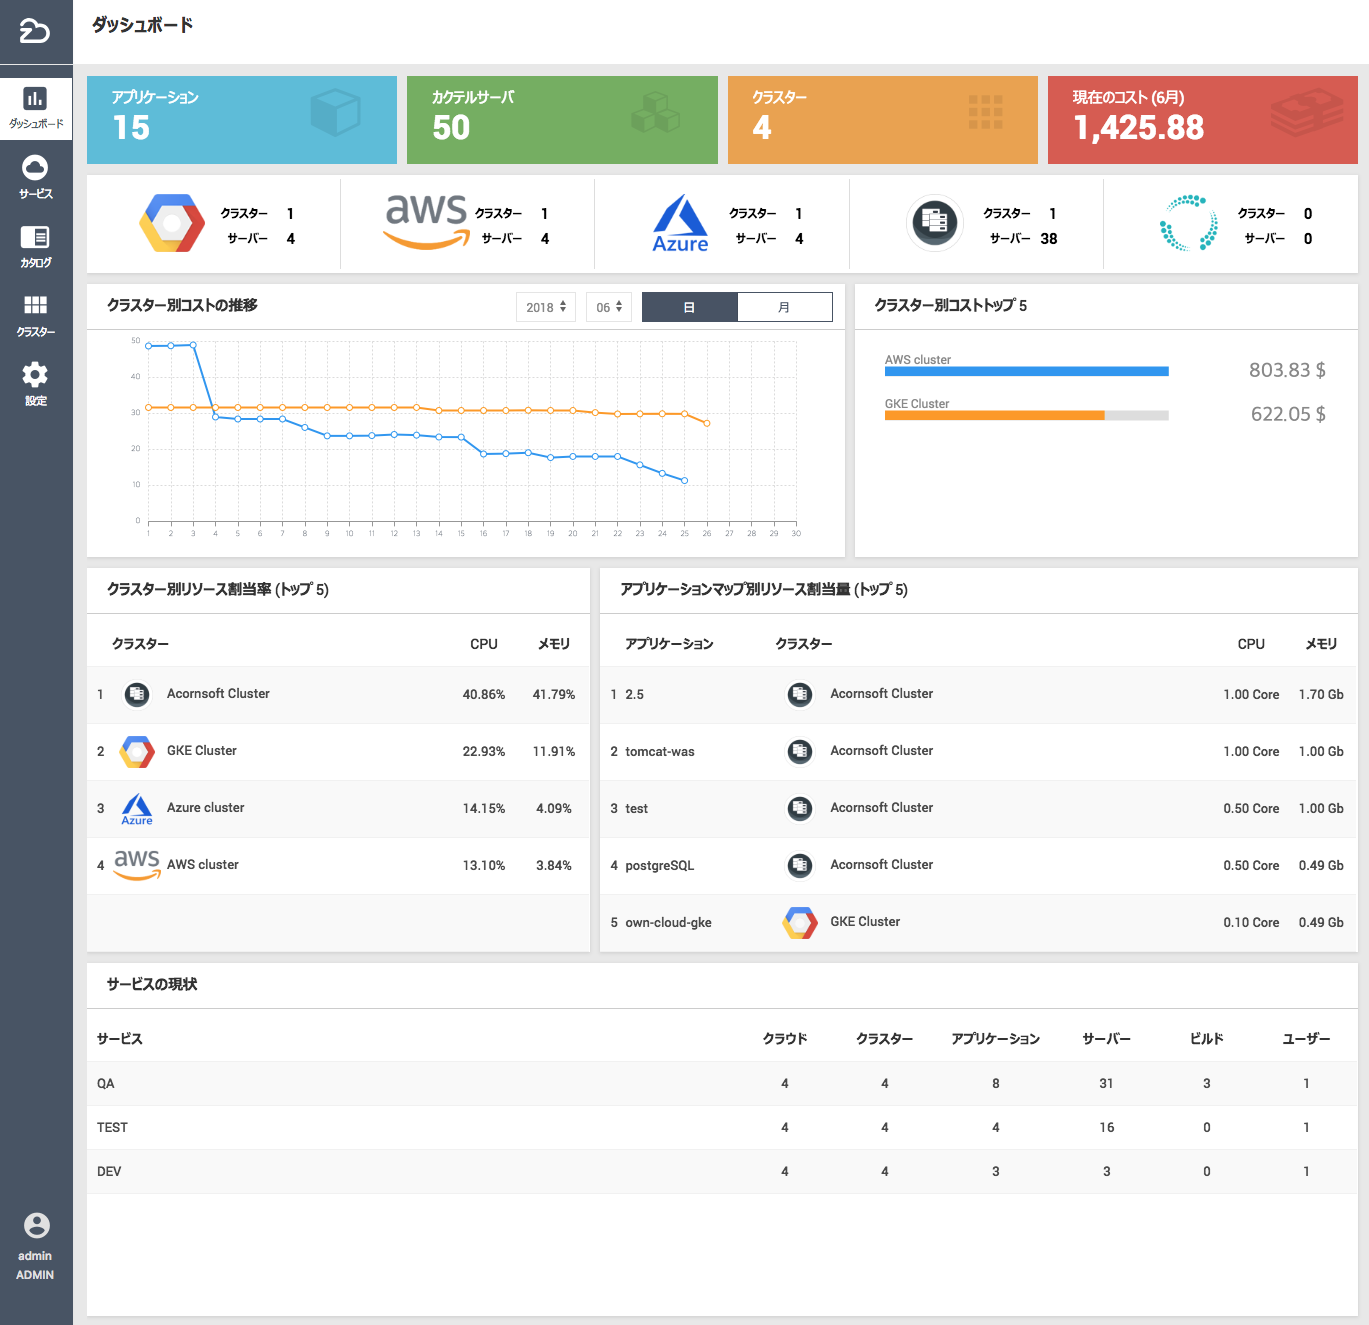1369x1325 pixels.
Task: Open the Catalog sidebar icon
Action: point(35,245)
